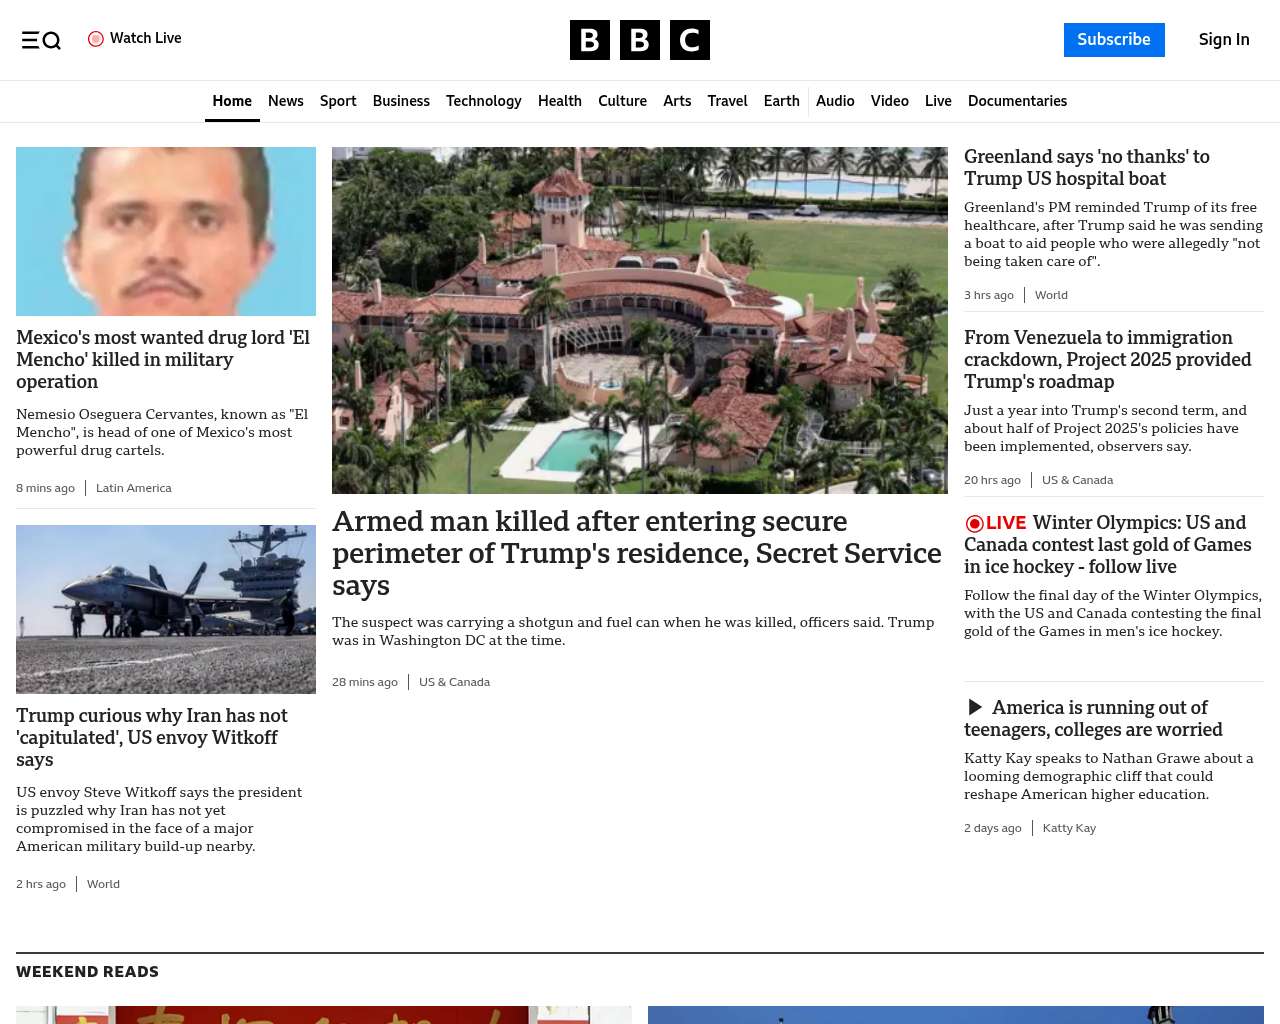
Task: Open the Documentaries menu item
Action: pos(1017,101)
